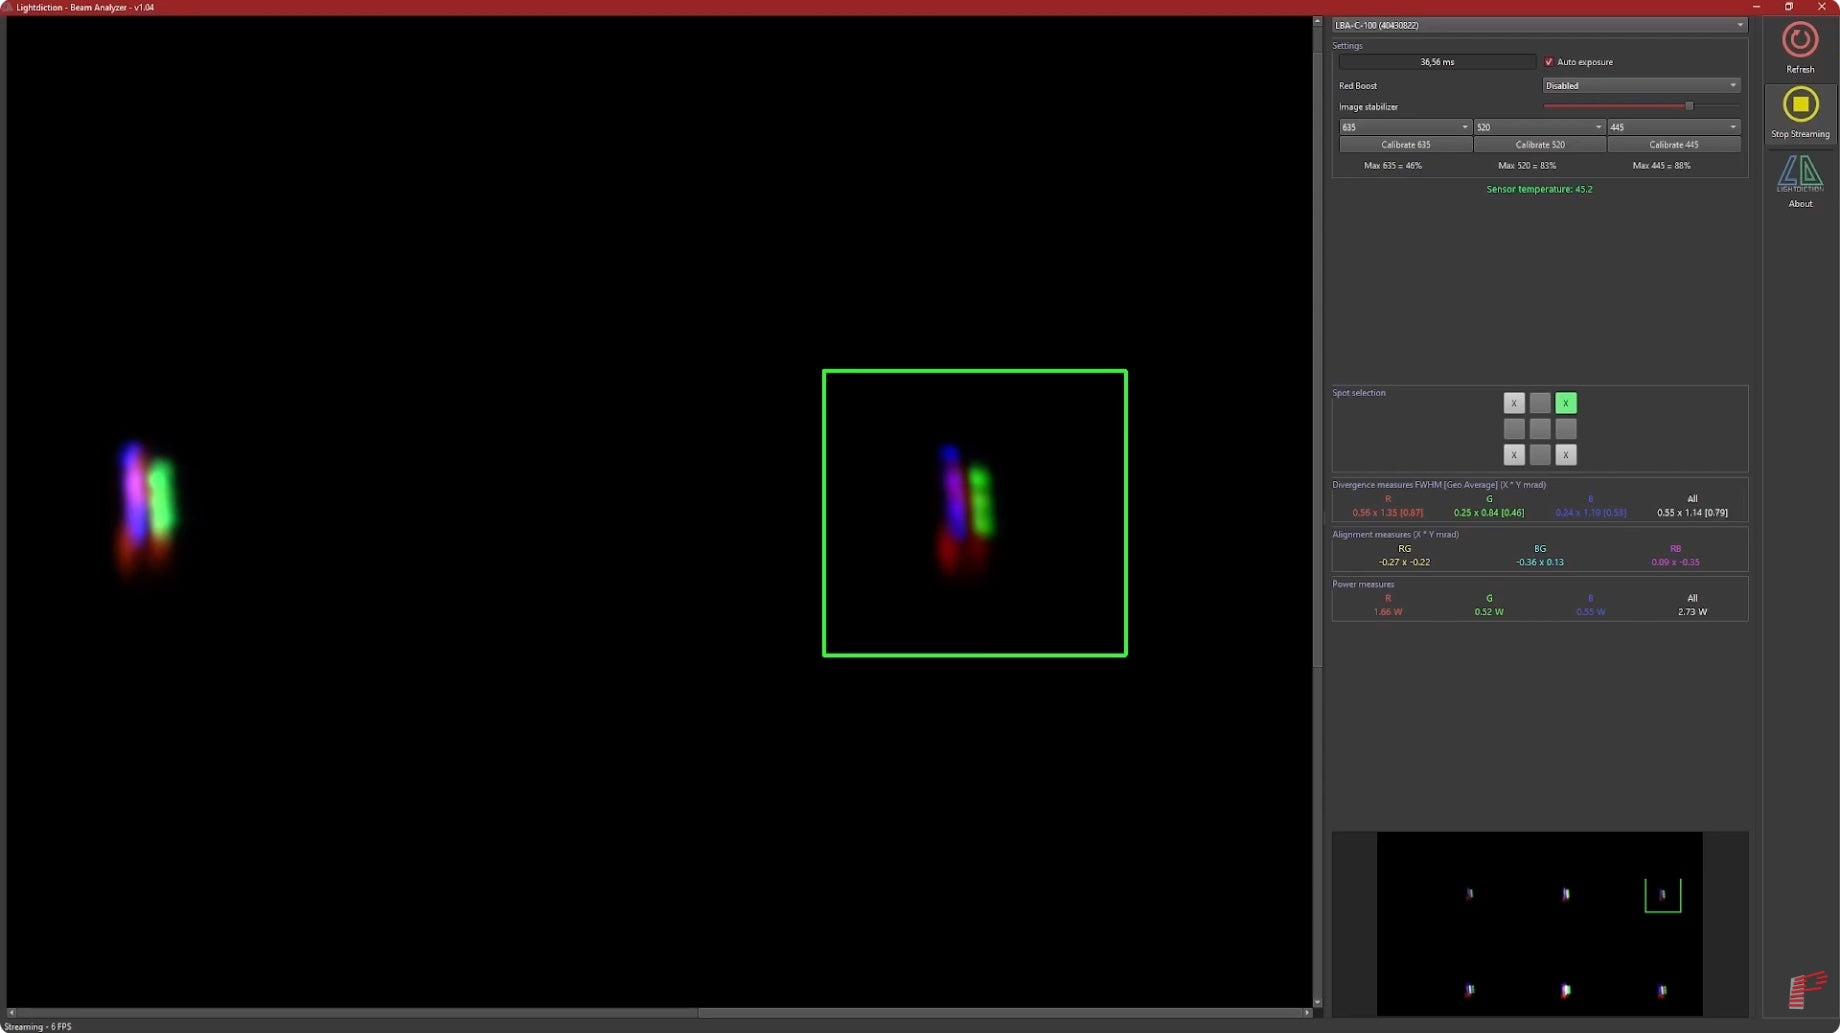Select the middle-left spot selection square
Viewport: 1840px width, 1033px height.
1514,429
